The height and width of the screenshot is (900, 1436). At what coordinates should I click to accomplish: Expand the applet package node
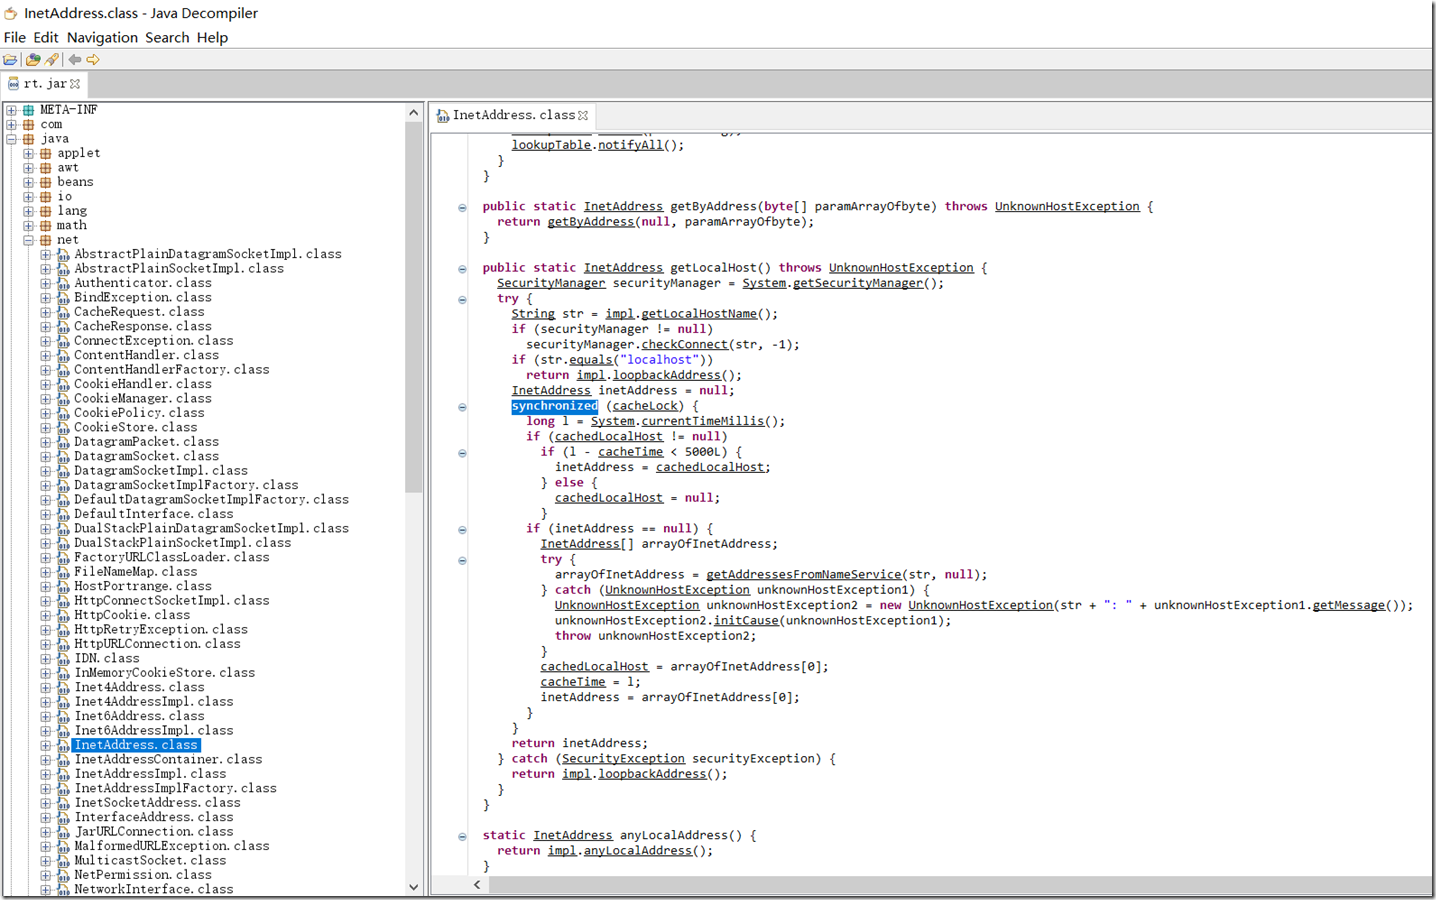click(x=29, y=154)
